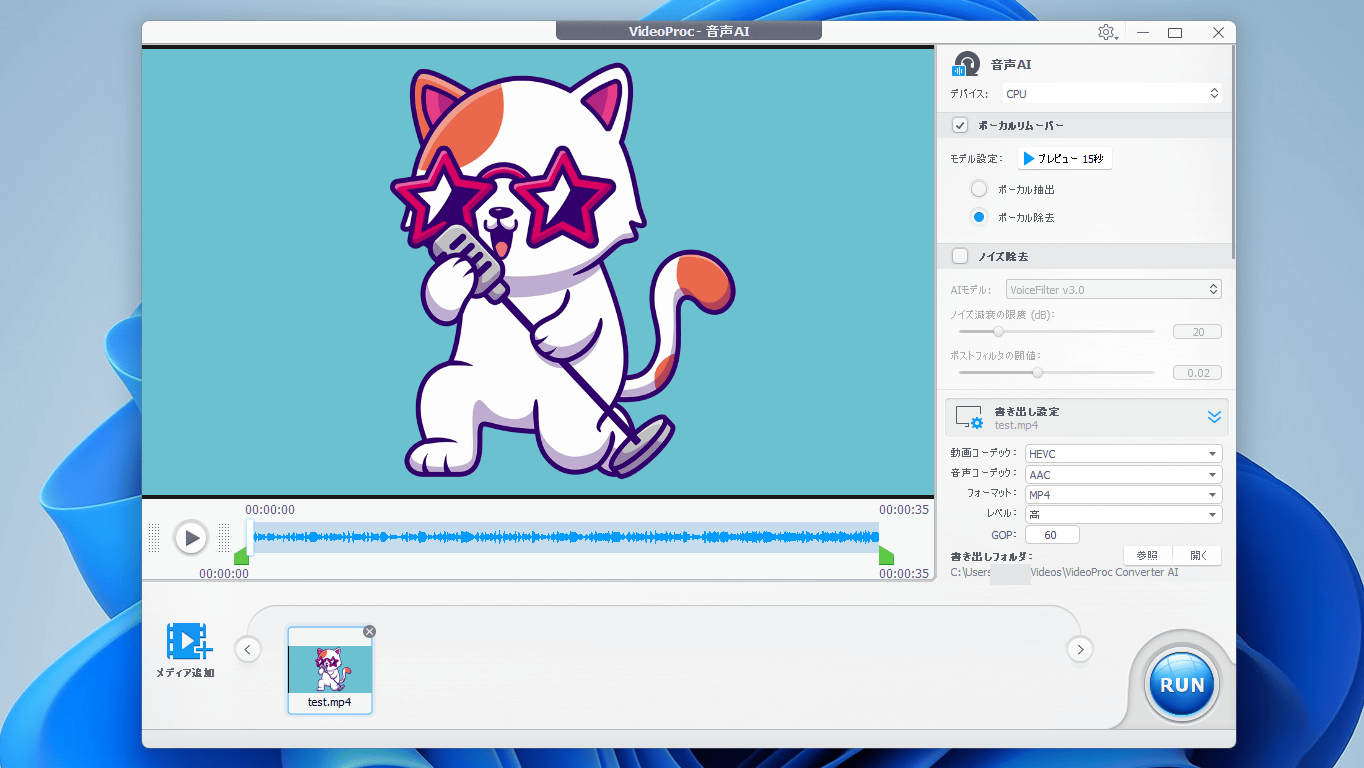Open the settings gear in title bar
Viewport: 1364px width, 768px height.
coord(1106,33)
